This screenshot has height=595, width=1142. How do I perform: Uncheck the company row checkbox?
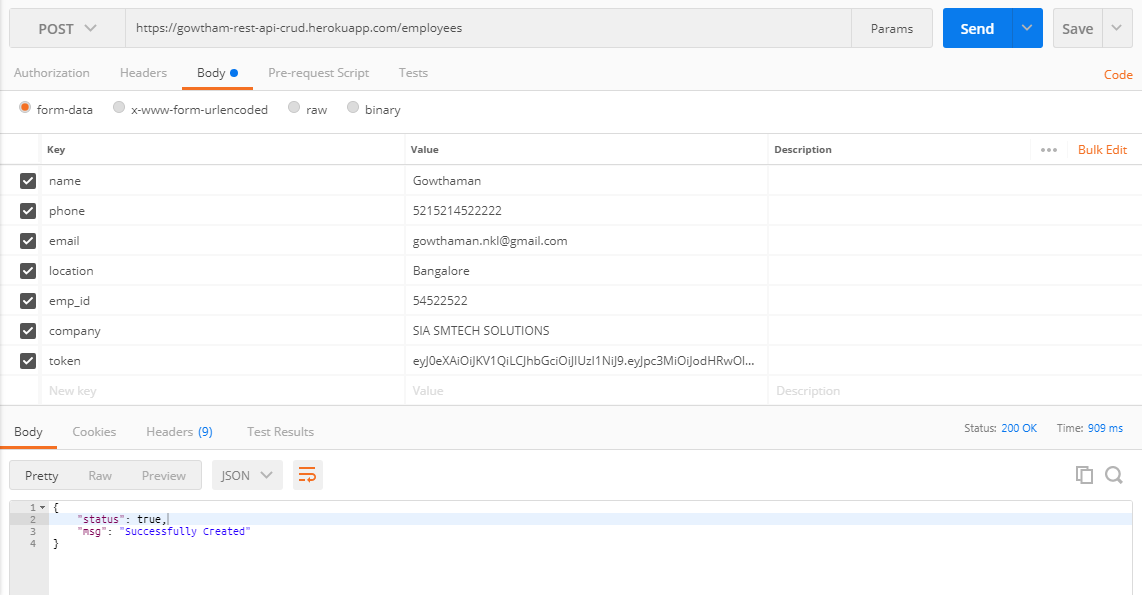click(x=28, y=331)
